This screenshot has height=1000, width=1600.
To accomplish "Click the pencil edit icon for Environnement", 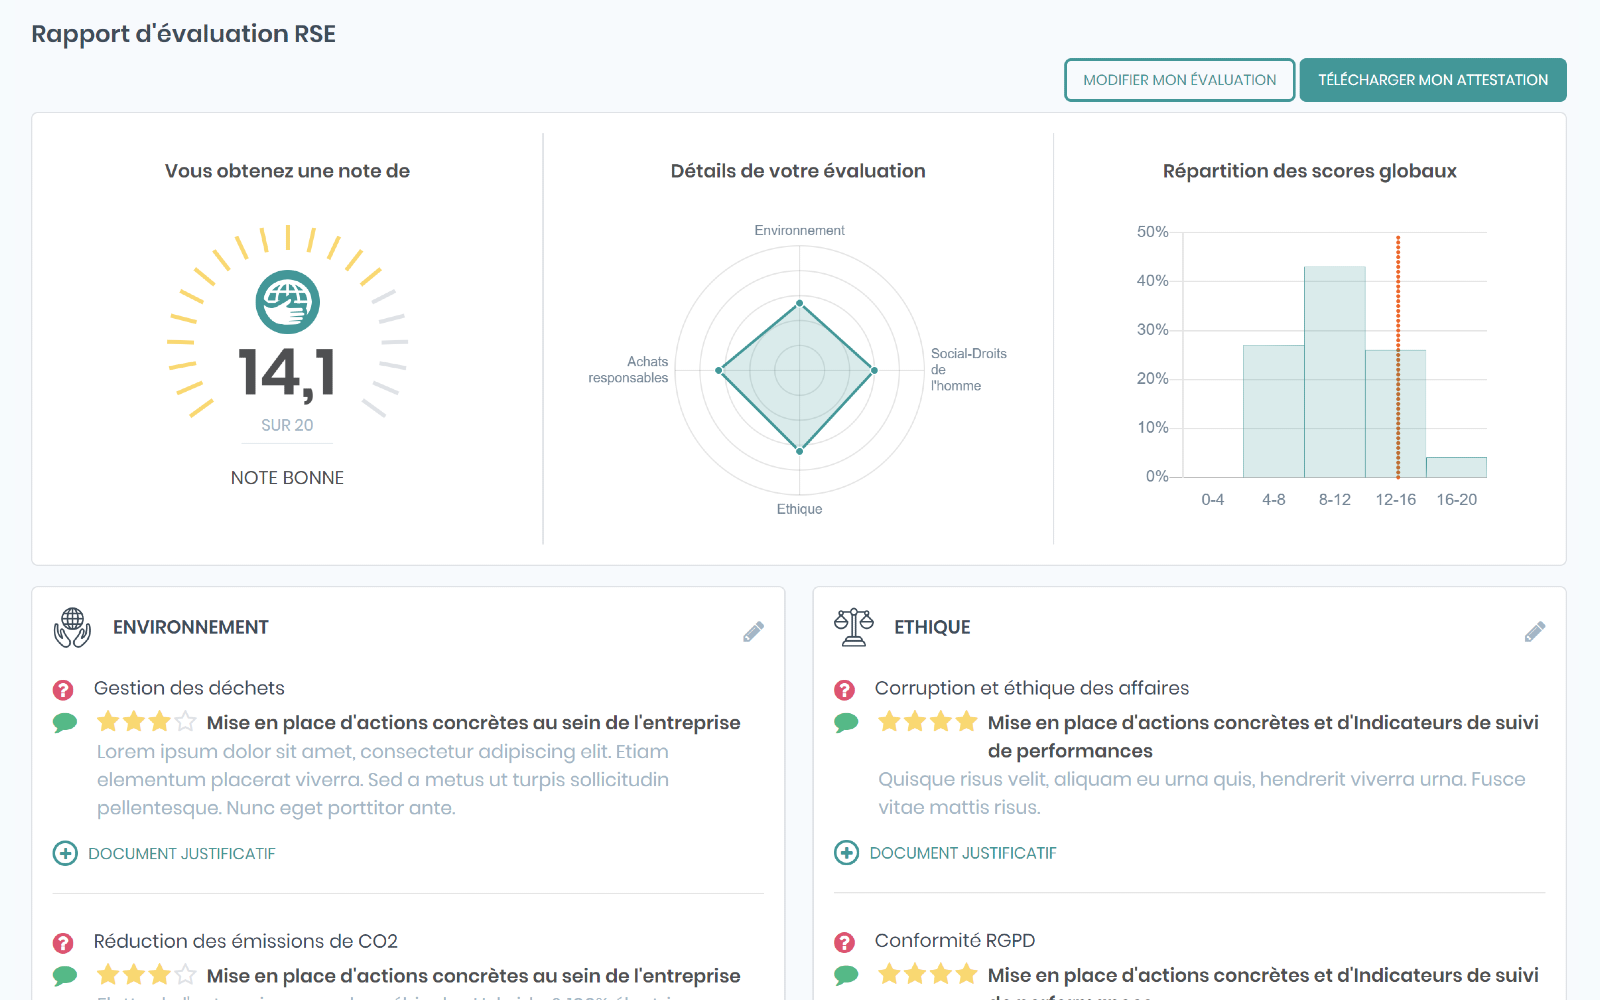I will click(x=753, y=632).
